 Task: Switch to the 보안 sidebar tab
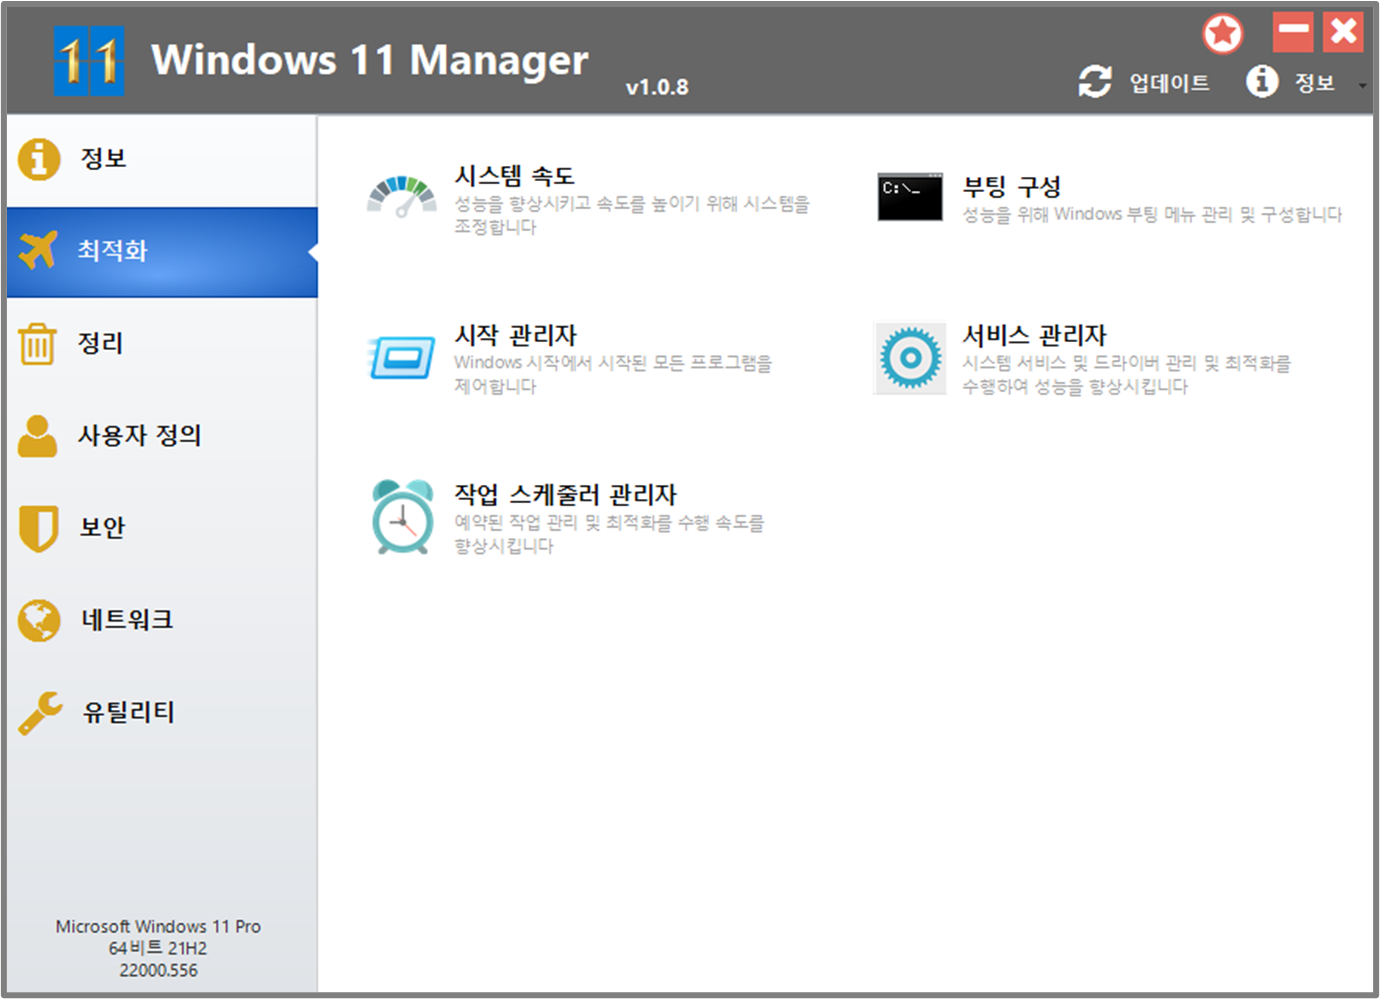coord(162,528)
